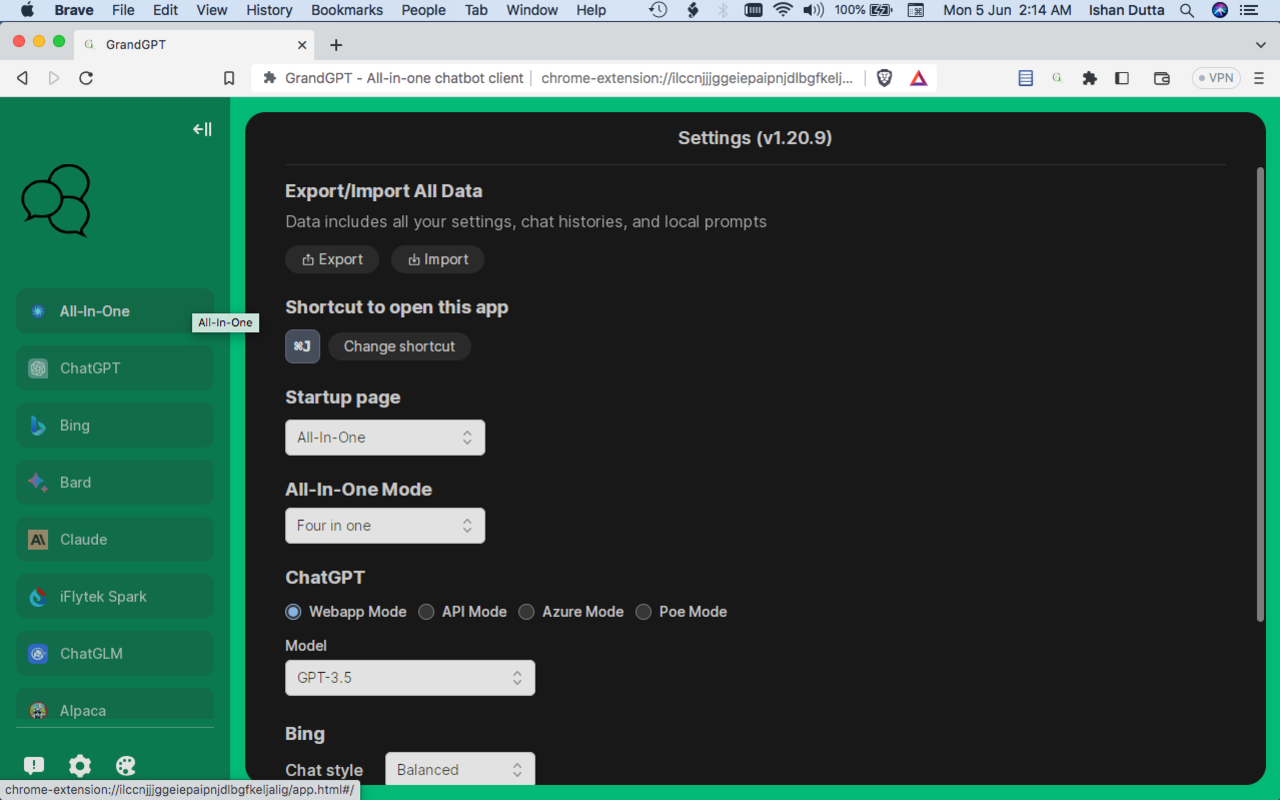Screen dimensions: 1280x800
Task: Open the reader list icon in toolbar
Action: [x=1025, y=78]
